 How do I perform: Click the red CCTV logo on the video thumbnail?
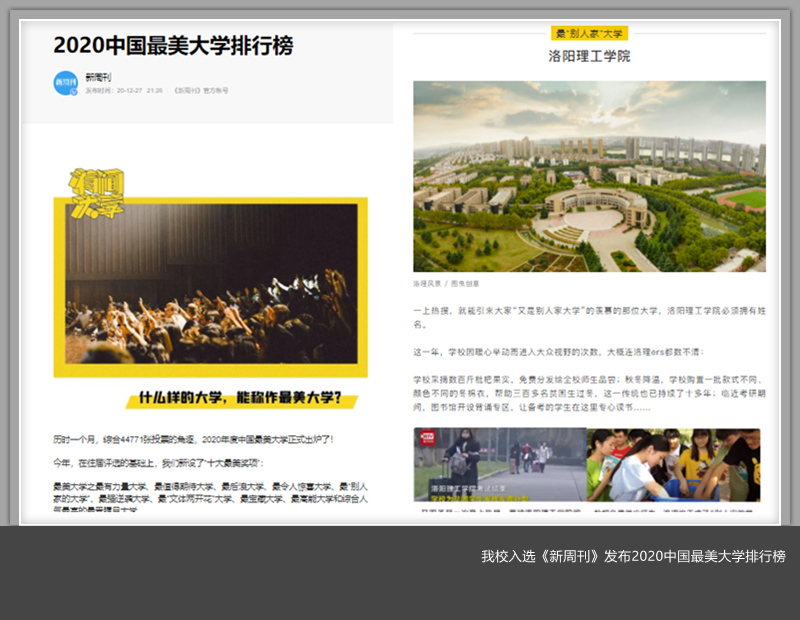coord(427,437)
